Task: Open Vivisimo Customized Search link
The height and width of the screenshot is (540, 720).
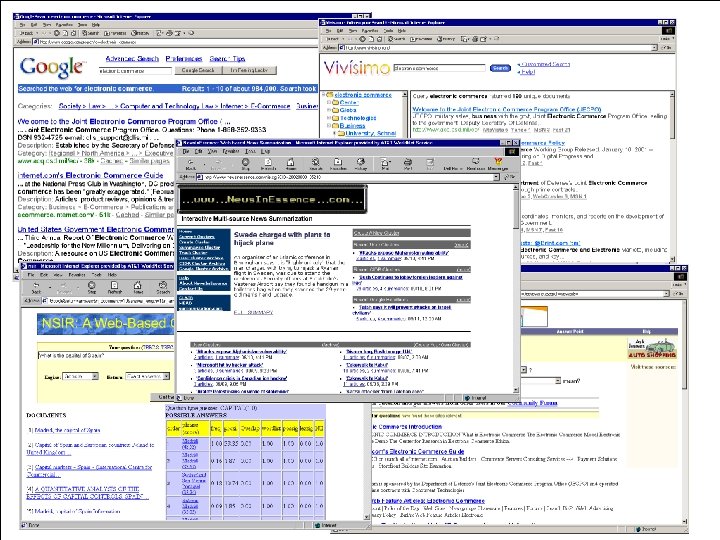Action: [x=546, y=64]
